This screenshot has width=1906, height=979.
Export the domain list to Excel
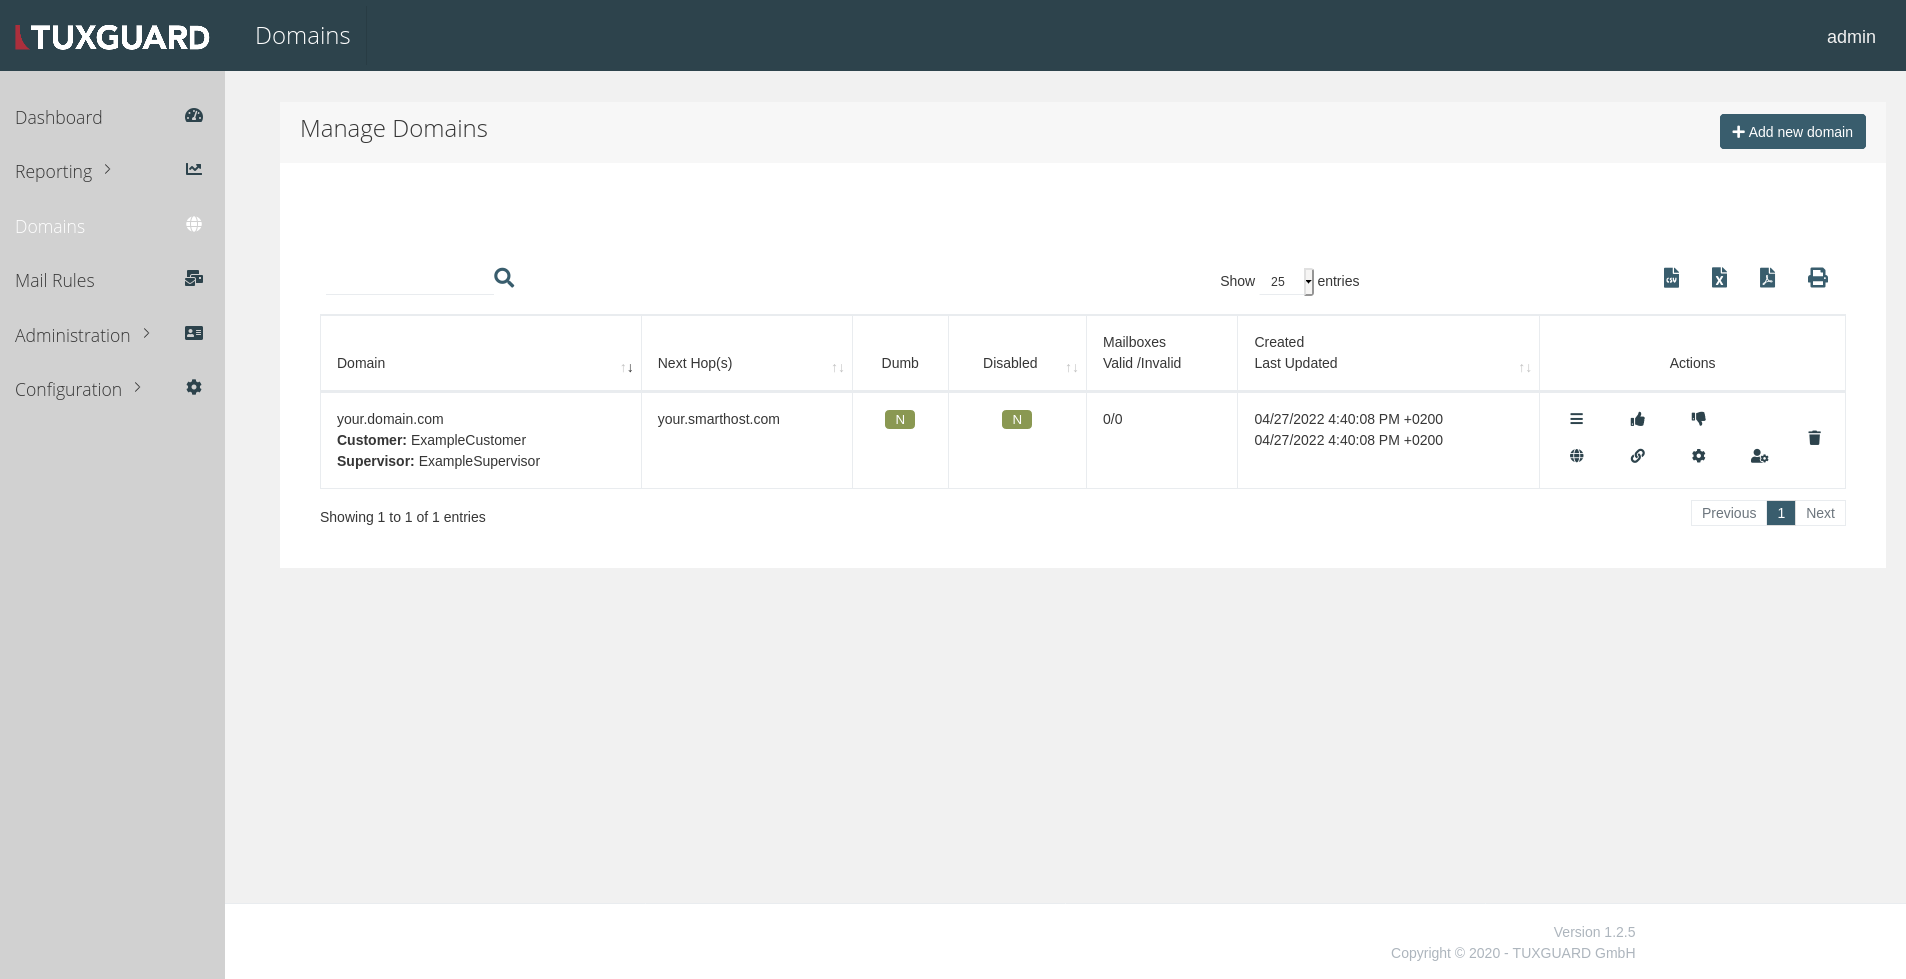pyautogui.click(x=1719, y=278)
